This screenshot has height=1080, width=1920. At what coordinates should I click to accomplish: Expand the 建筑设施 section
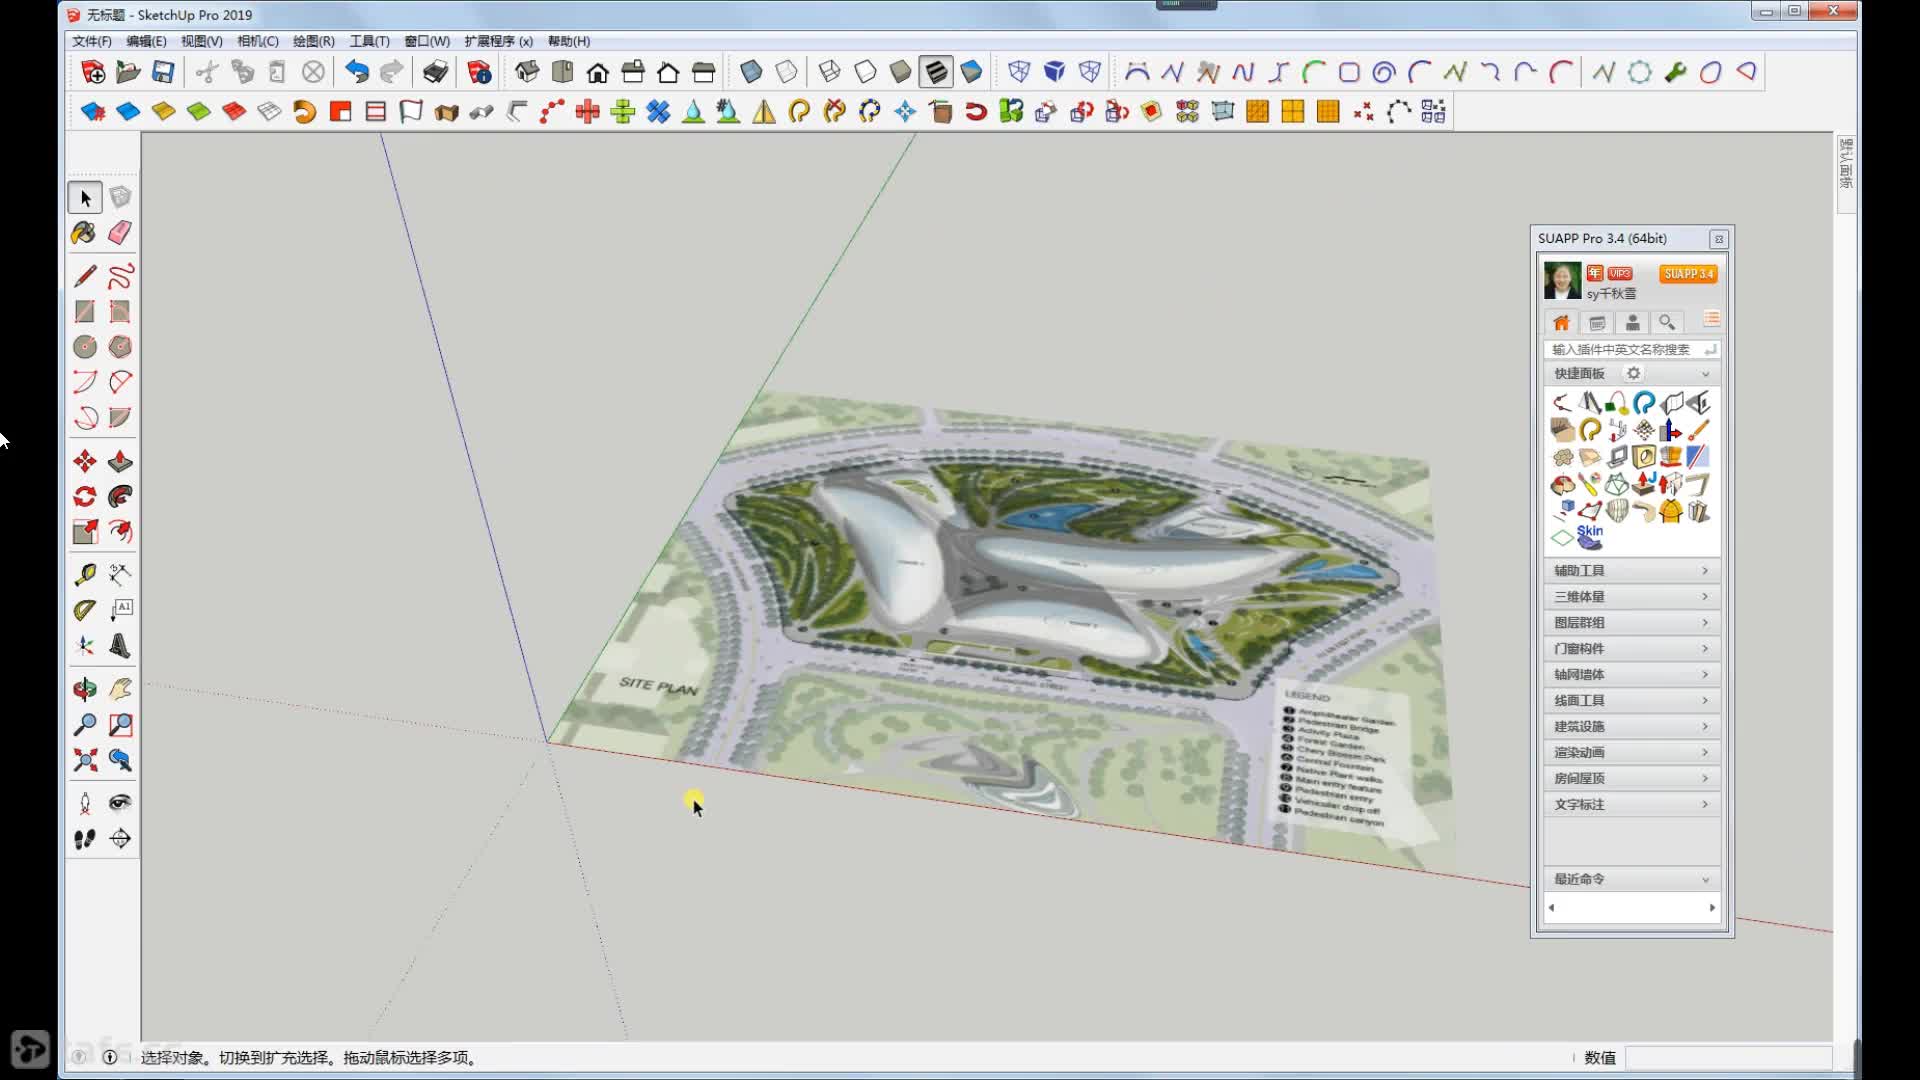coord(1631,726)
